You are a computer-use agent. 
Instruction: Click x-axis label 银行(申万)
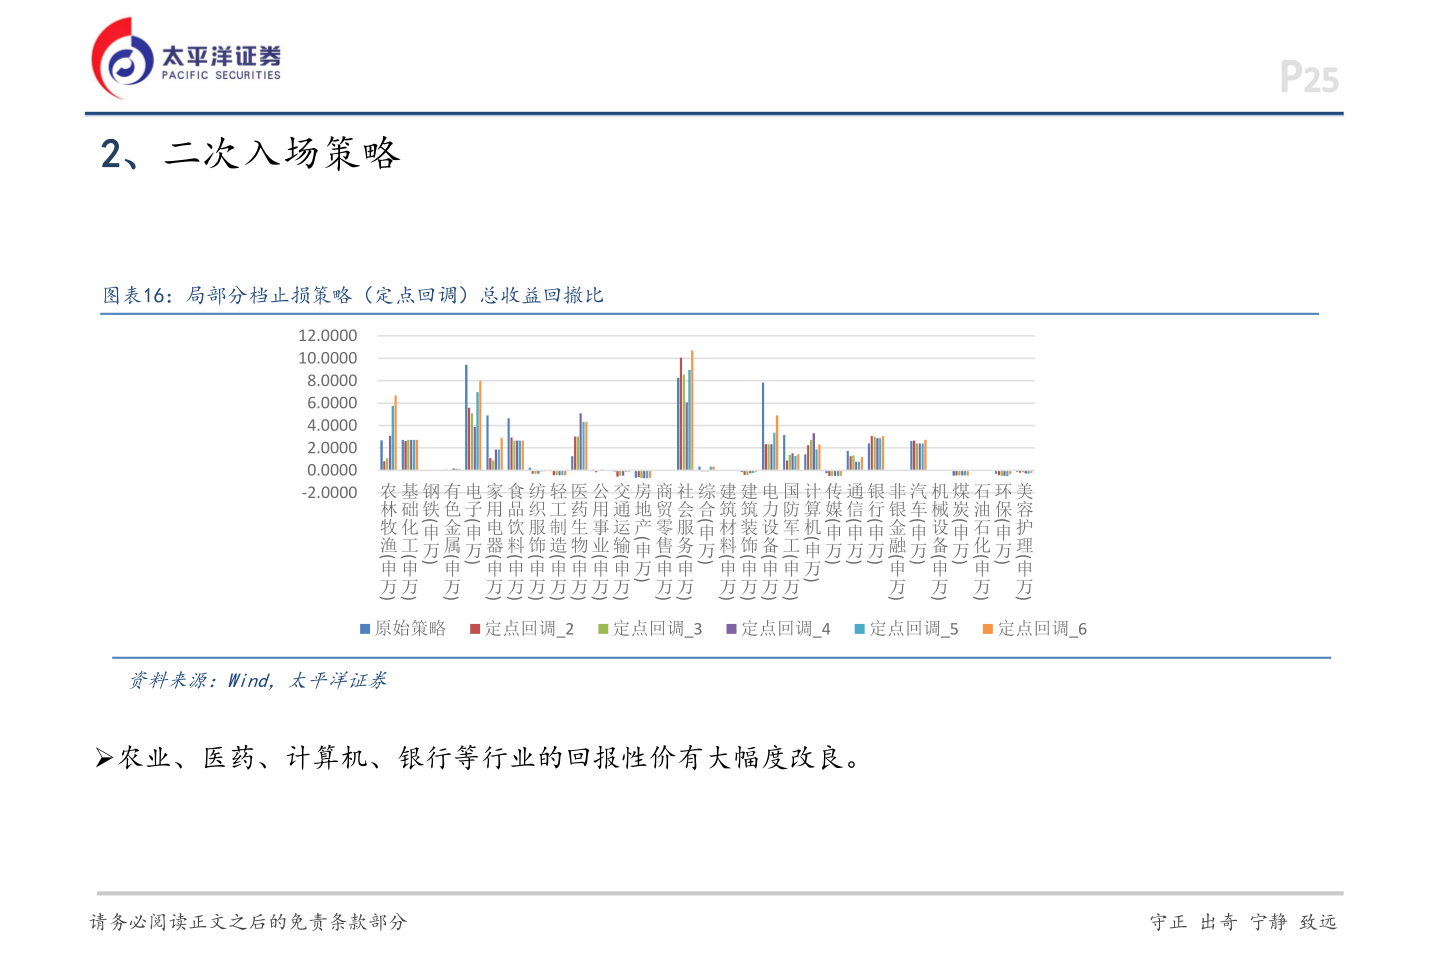click(876, 523)
